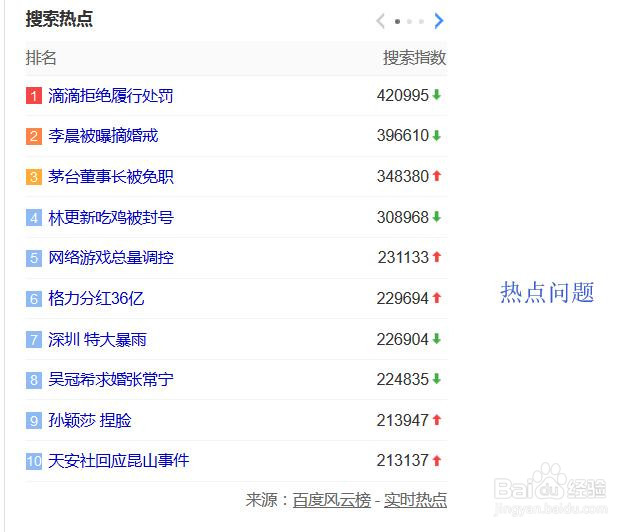Click search index value 226904

pos(403,339)
